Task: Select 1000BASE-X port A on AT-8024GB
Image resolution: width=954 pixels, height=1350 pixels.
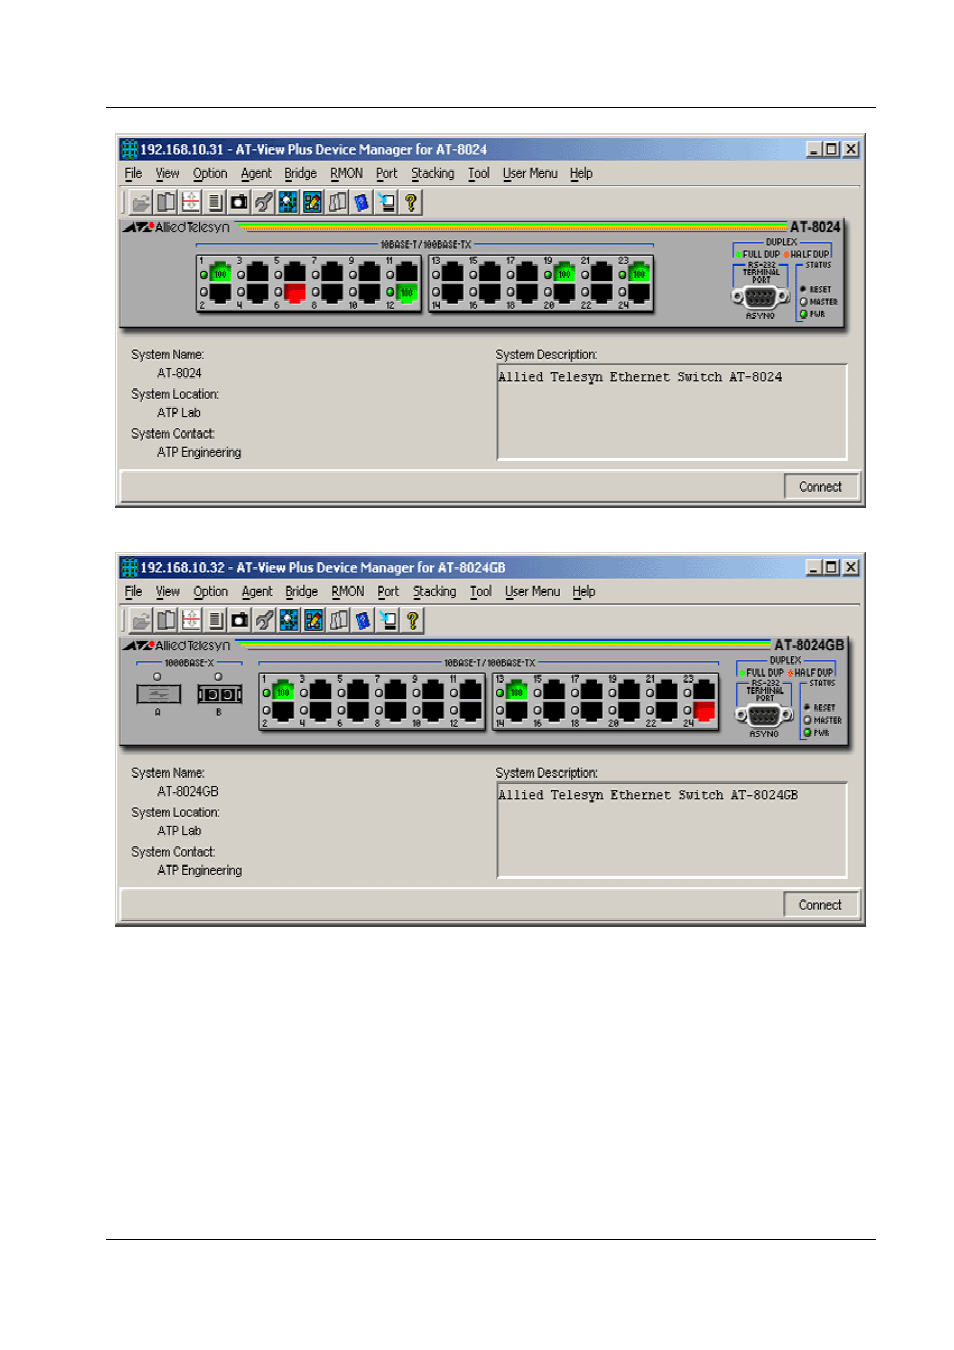Action: coord(158,694)
